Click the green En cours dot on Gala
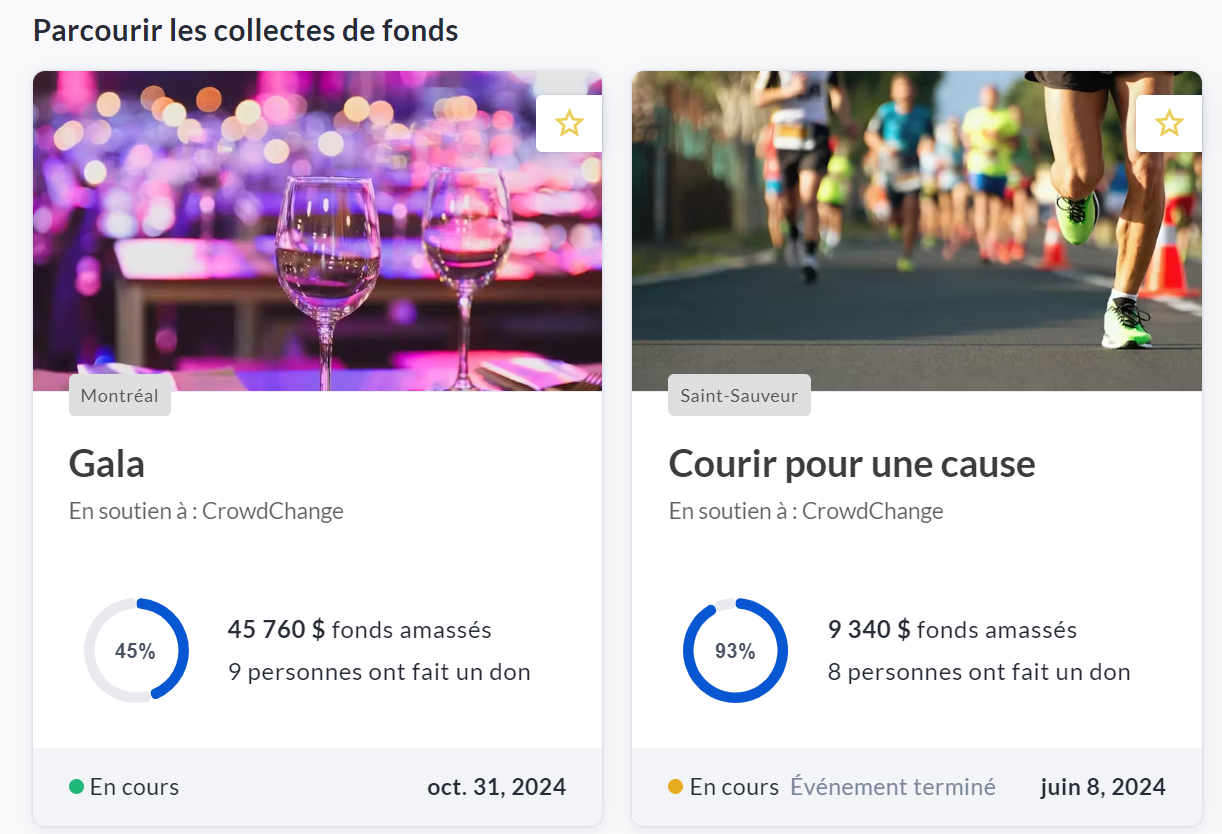Screen dimensions: 1222x834 click(x=76, y=787)
